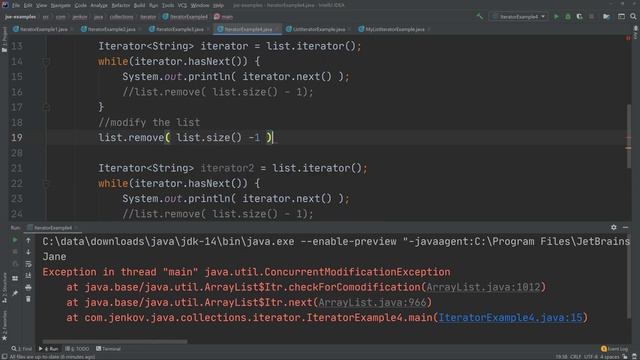Open ArrayList.java:966 stack trace link
This screenshot has width=640, height=360.
(372, 302)
